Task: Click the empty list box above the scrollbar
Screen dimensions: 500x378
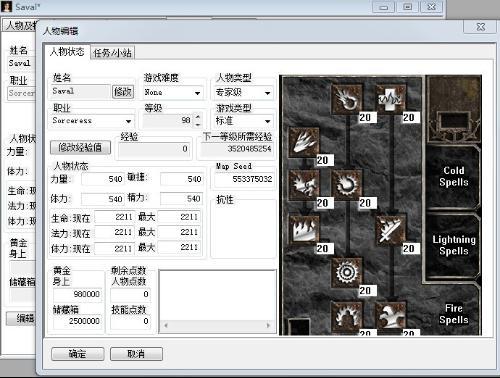Action: [x=218, y=296]
